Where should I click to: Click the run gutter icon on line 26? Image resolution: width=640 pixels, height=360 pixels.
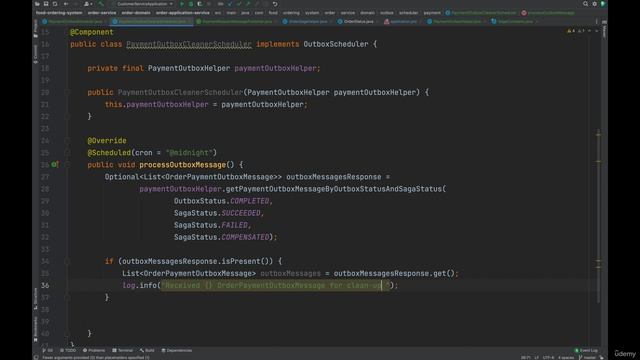(54, 164)
